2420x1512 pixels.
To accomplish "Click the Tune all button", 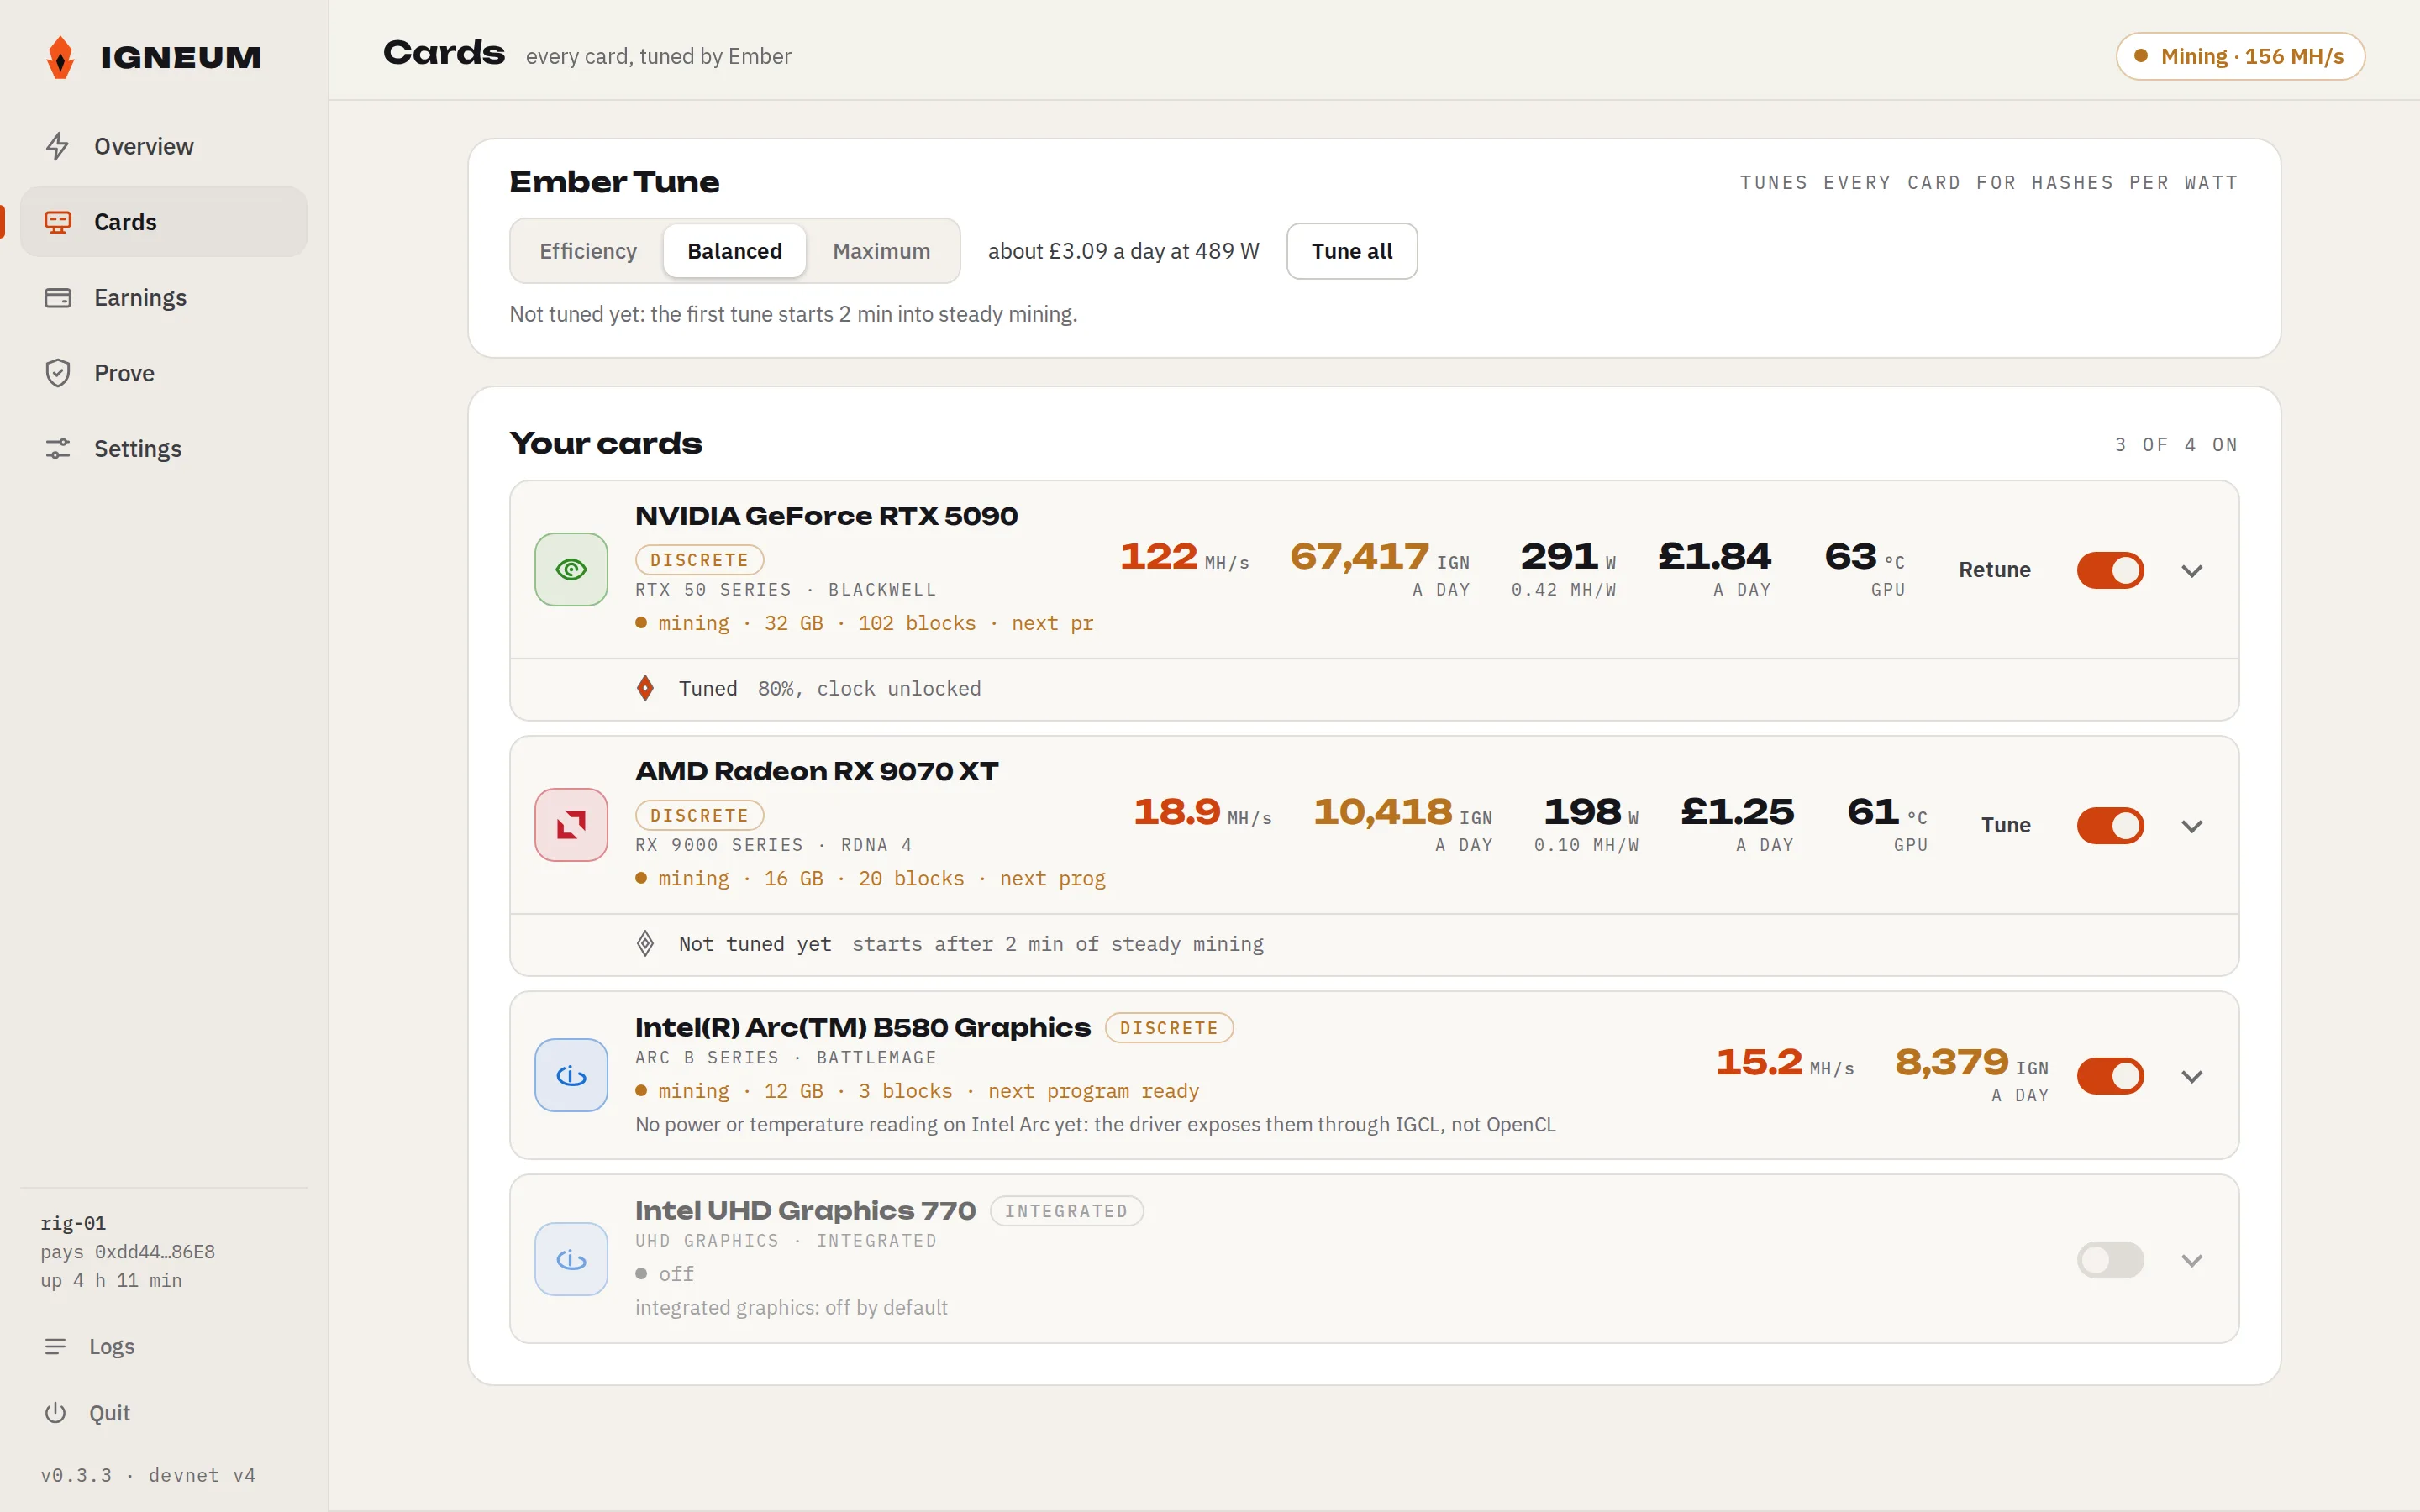I will point(1352,251).
